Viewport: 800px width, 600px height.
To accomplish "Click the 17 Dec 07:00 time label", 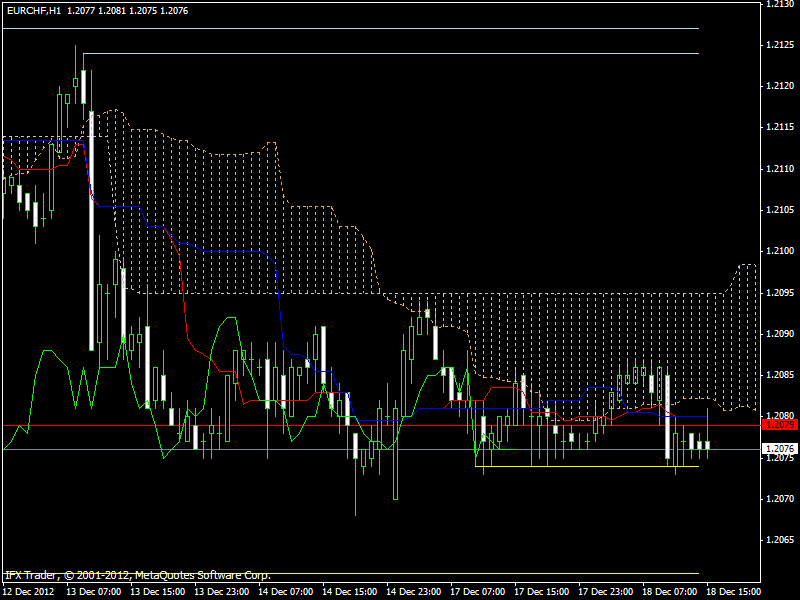I will [478, 592].
